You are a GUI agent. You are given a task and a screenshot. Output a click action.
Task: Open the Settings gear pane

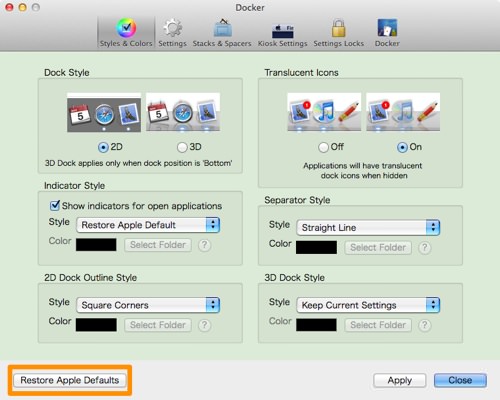point(172,33)
